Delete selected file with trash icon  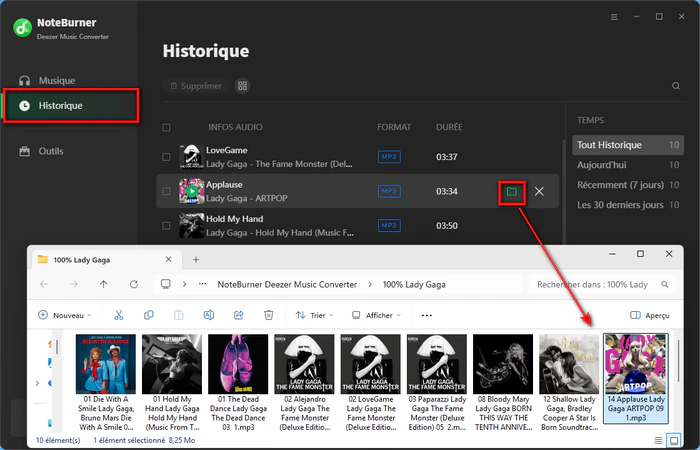coord(269,315)
